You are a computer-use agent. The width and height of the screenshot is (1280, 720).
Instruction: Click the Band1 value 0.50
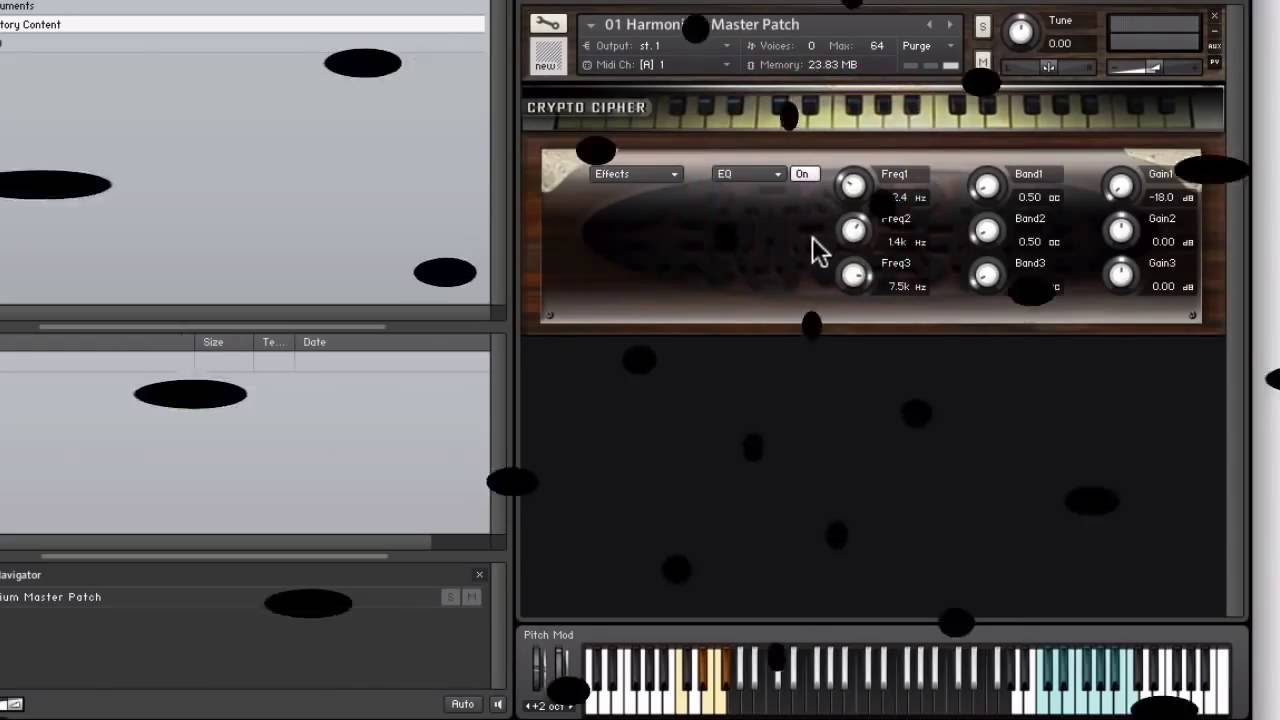pyautogui.click(x=1038, y=198)
